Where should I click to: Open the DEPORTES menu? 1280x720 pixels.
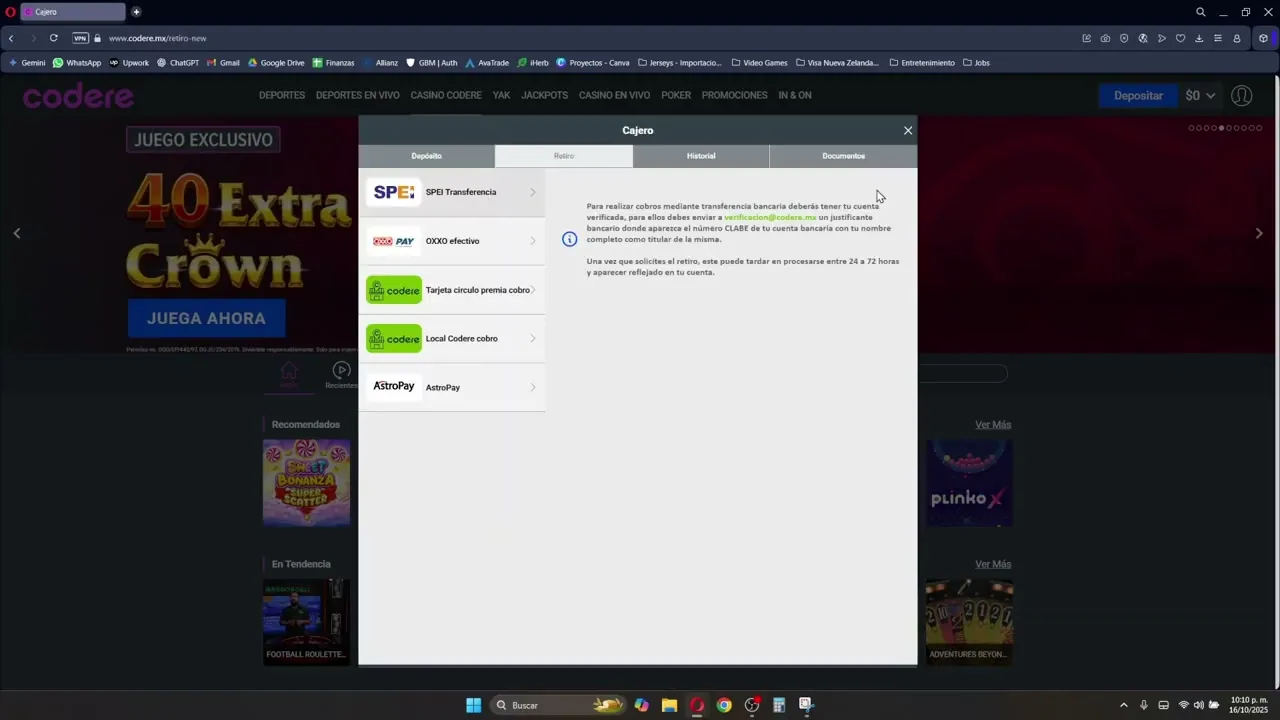(282, 96)
